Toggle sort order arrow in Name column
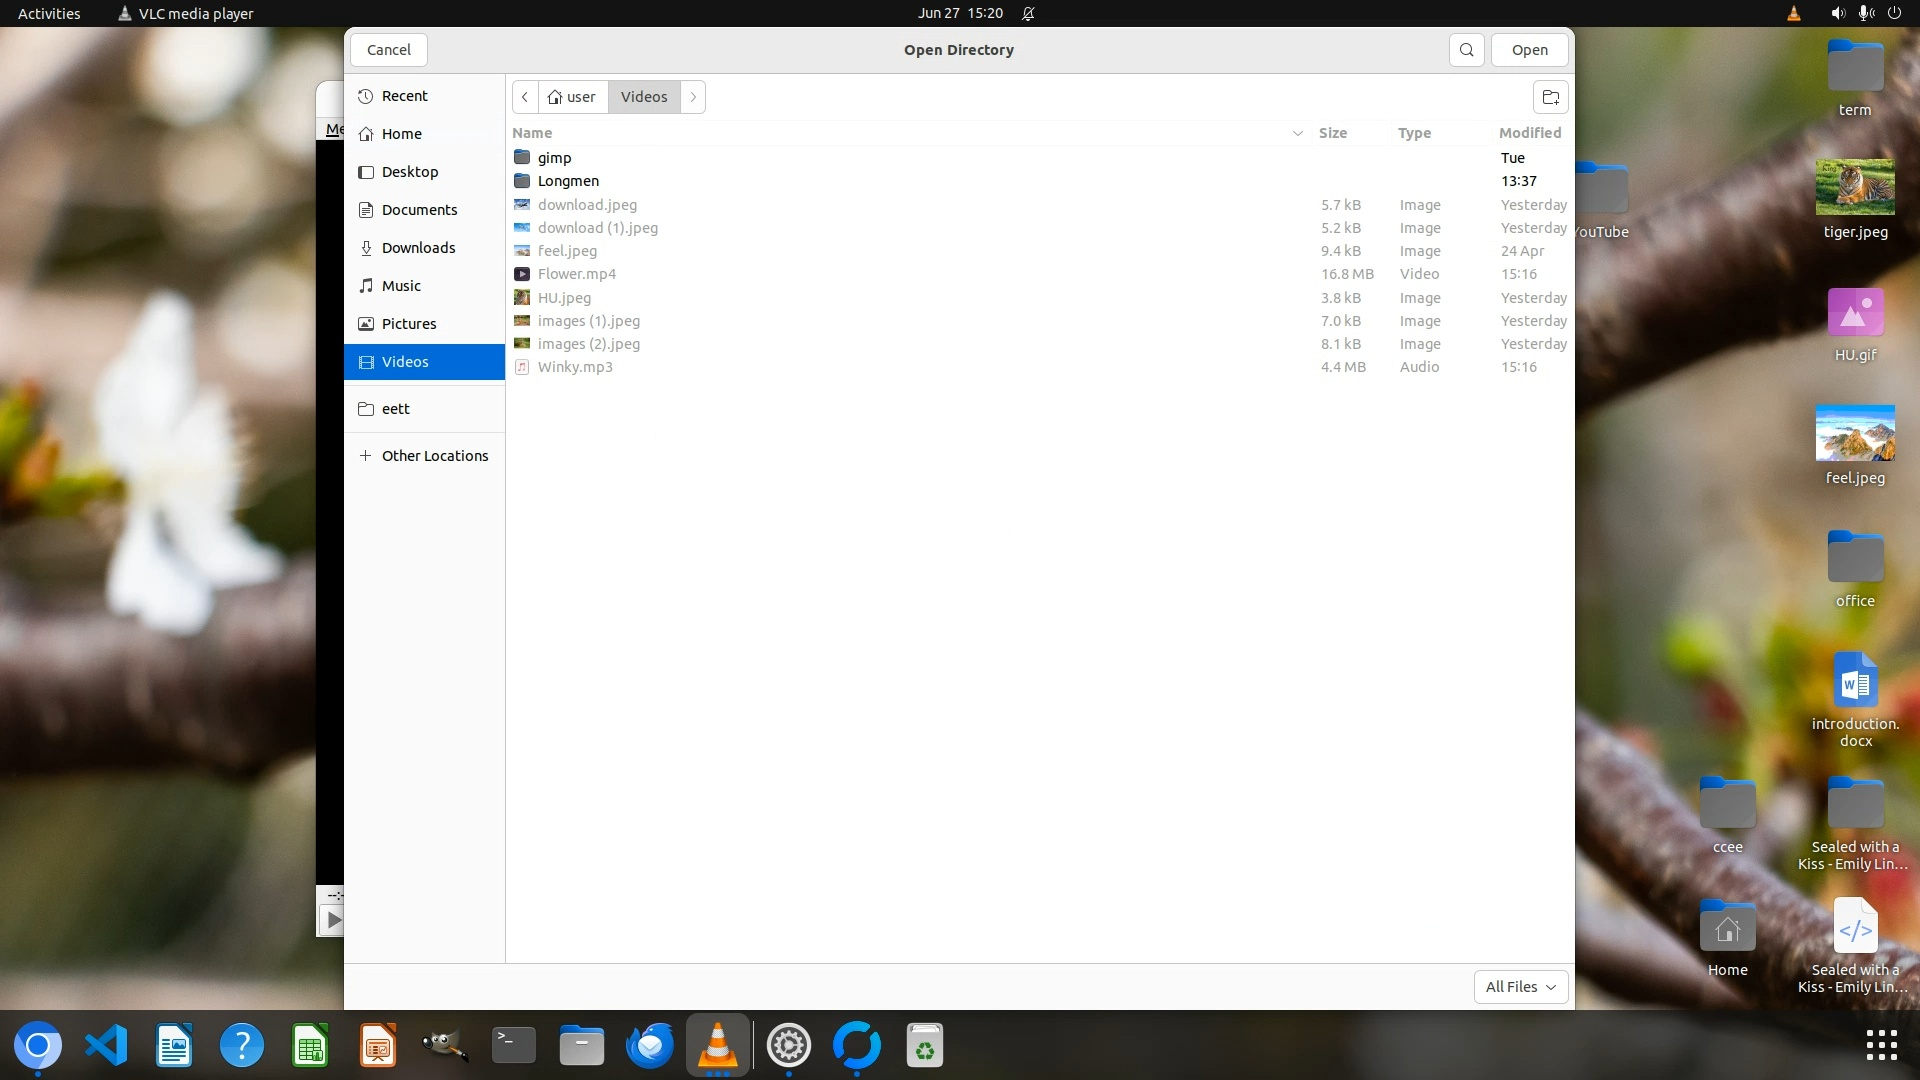Image resolution: width=1920 pixels, height=1080 pixels. pyautogui.click(x=1297, y=133)
